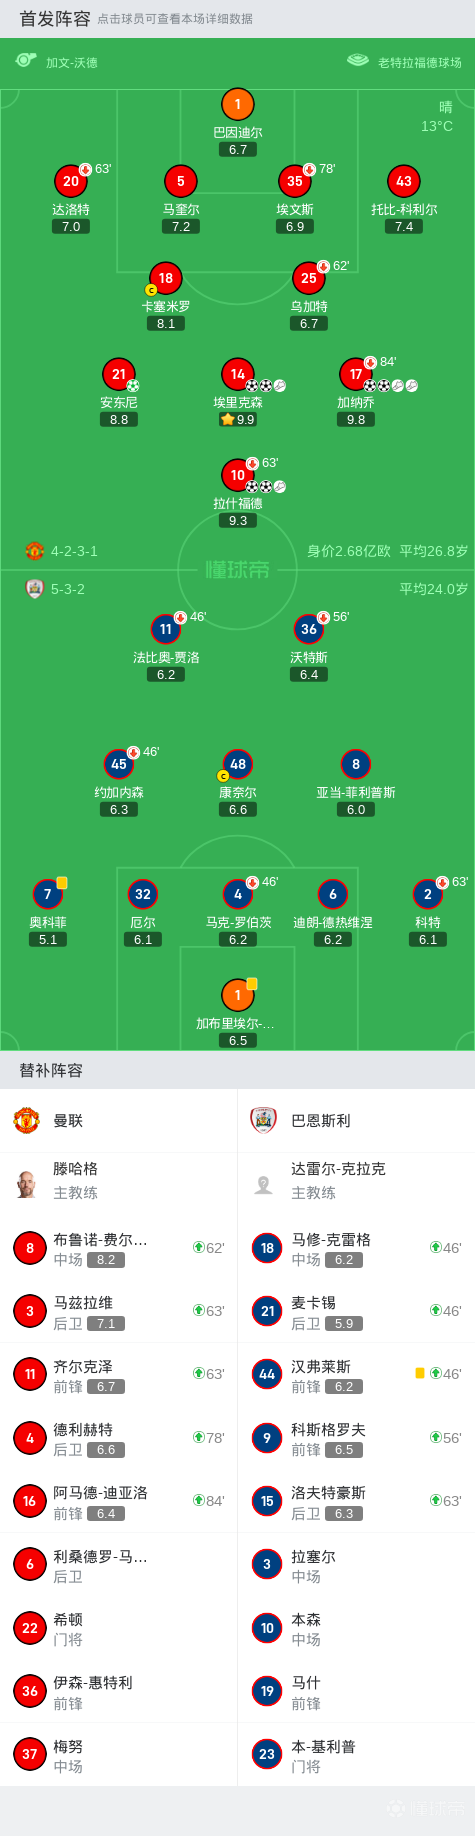This screenshot has height=1836, width=475.
Task: Tap 加纳乔 number 17 player circle
Action: click(x=356, y=374)
